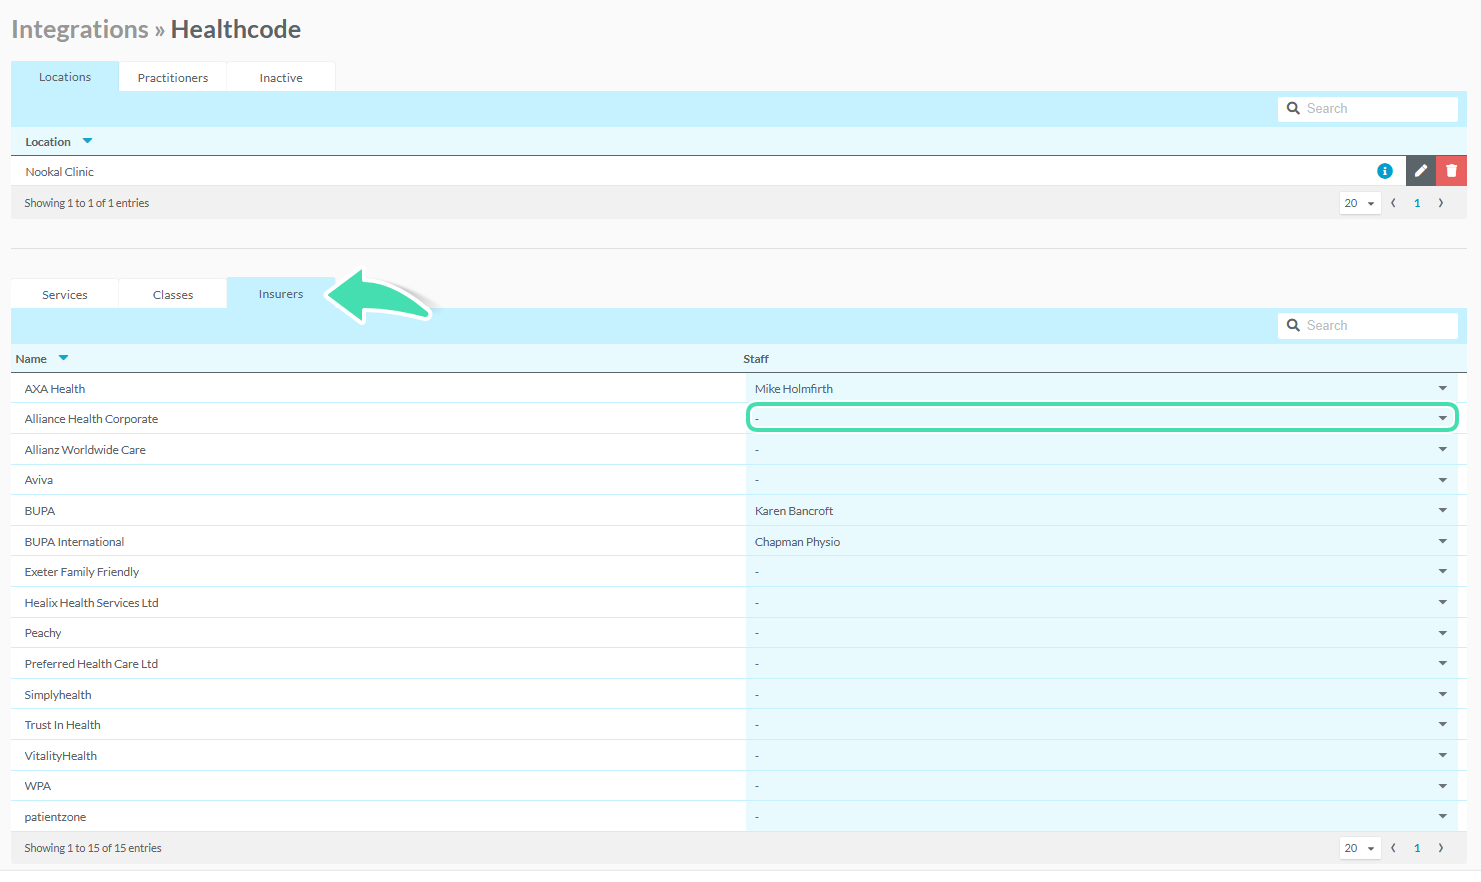This screenshot has height=882, width=1481.
Task: Delete the Nookal Clinic location
Action: 1452,171
